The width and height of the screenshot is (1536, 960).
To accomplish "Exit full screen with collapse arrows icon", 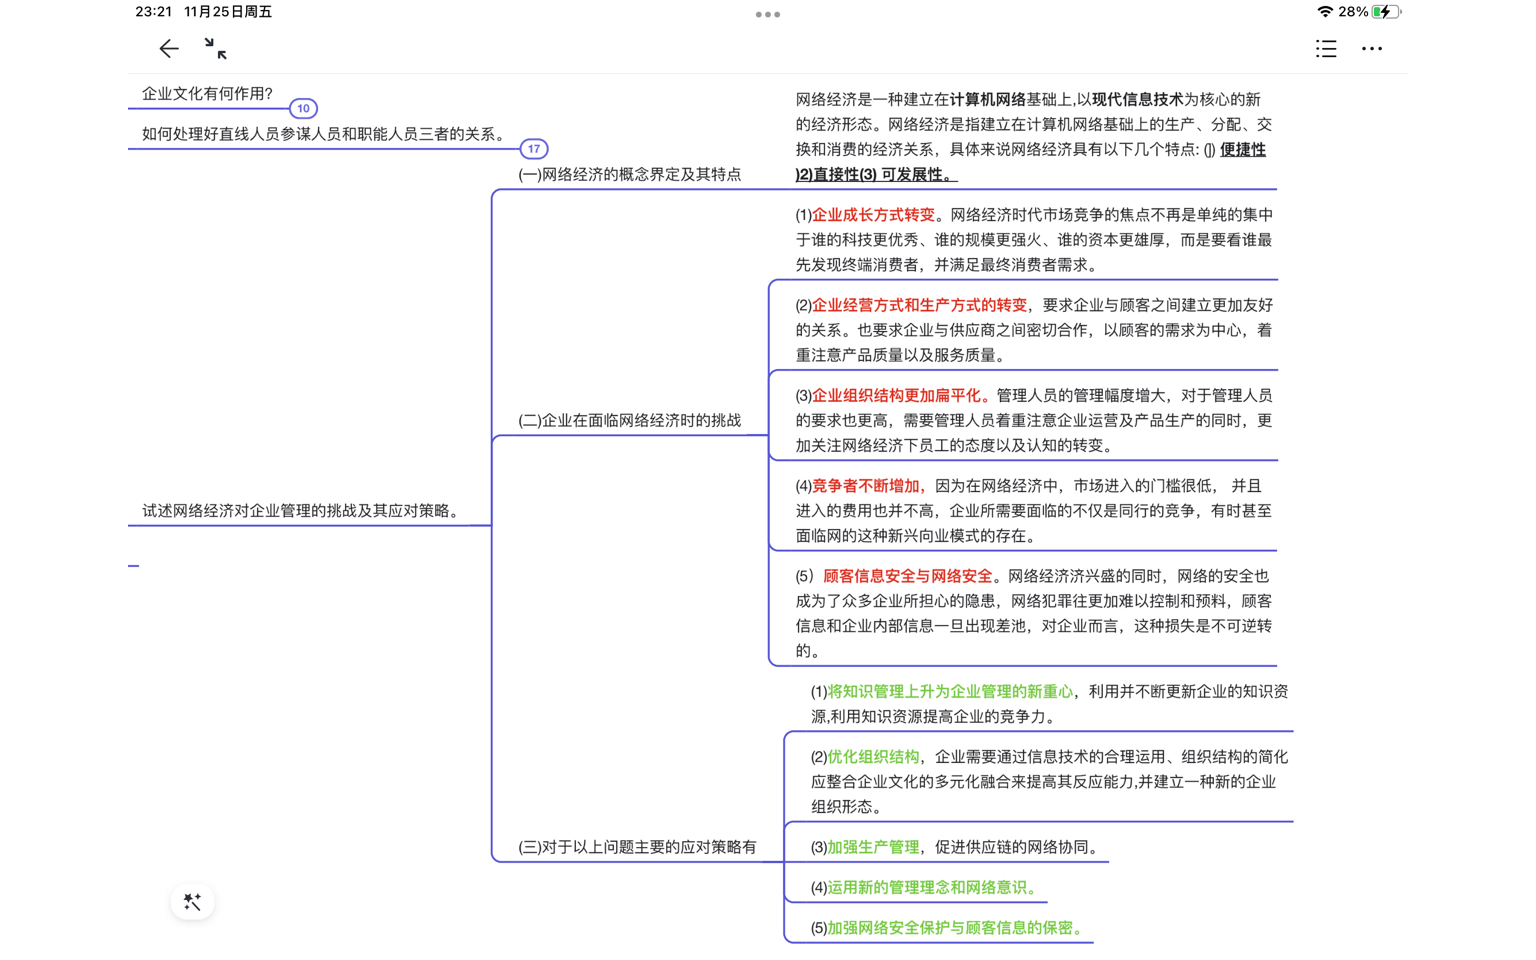I will [215, 48].
